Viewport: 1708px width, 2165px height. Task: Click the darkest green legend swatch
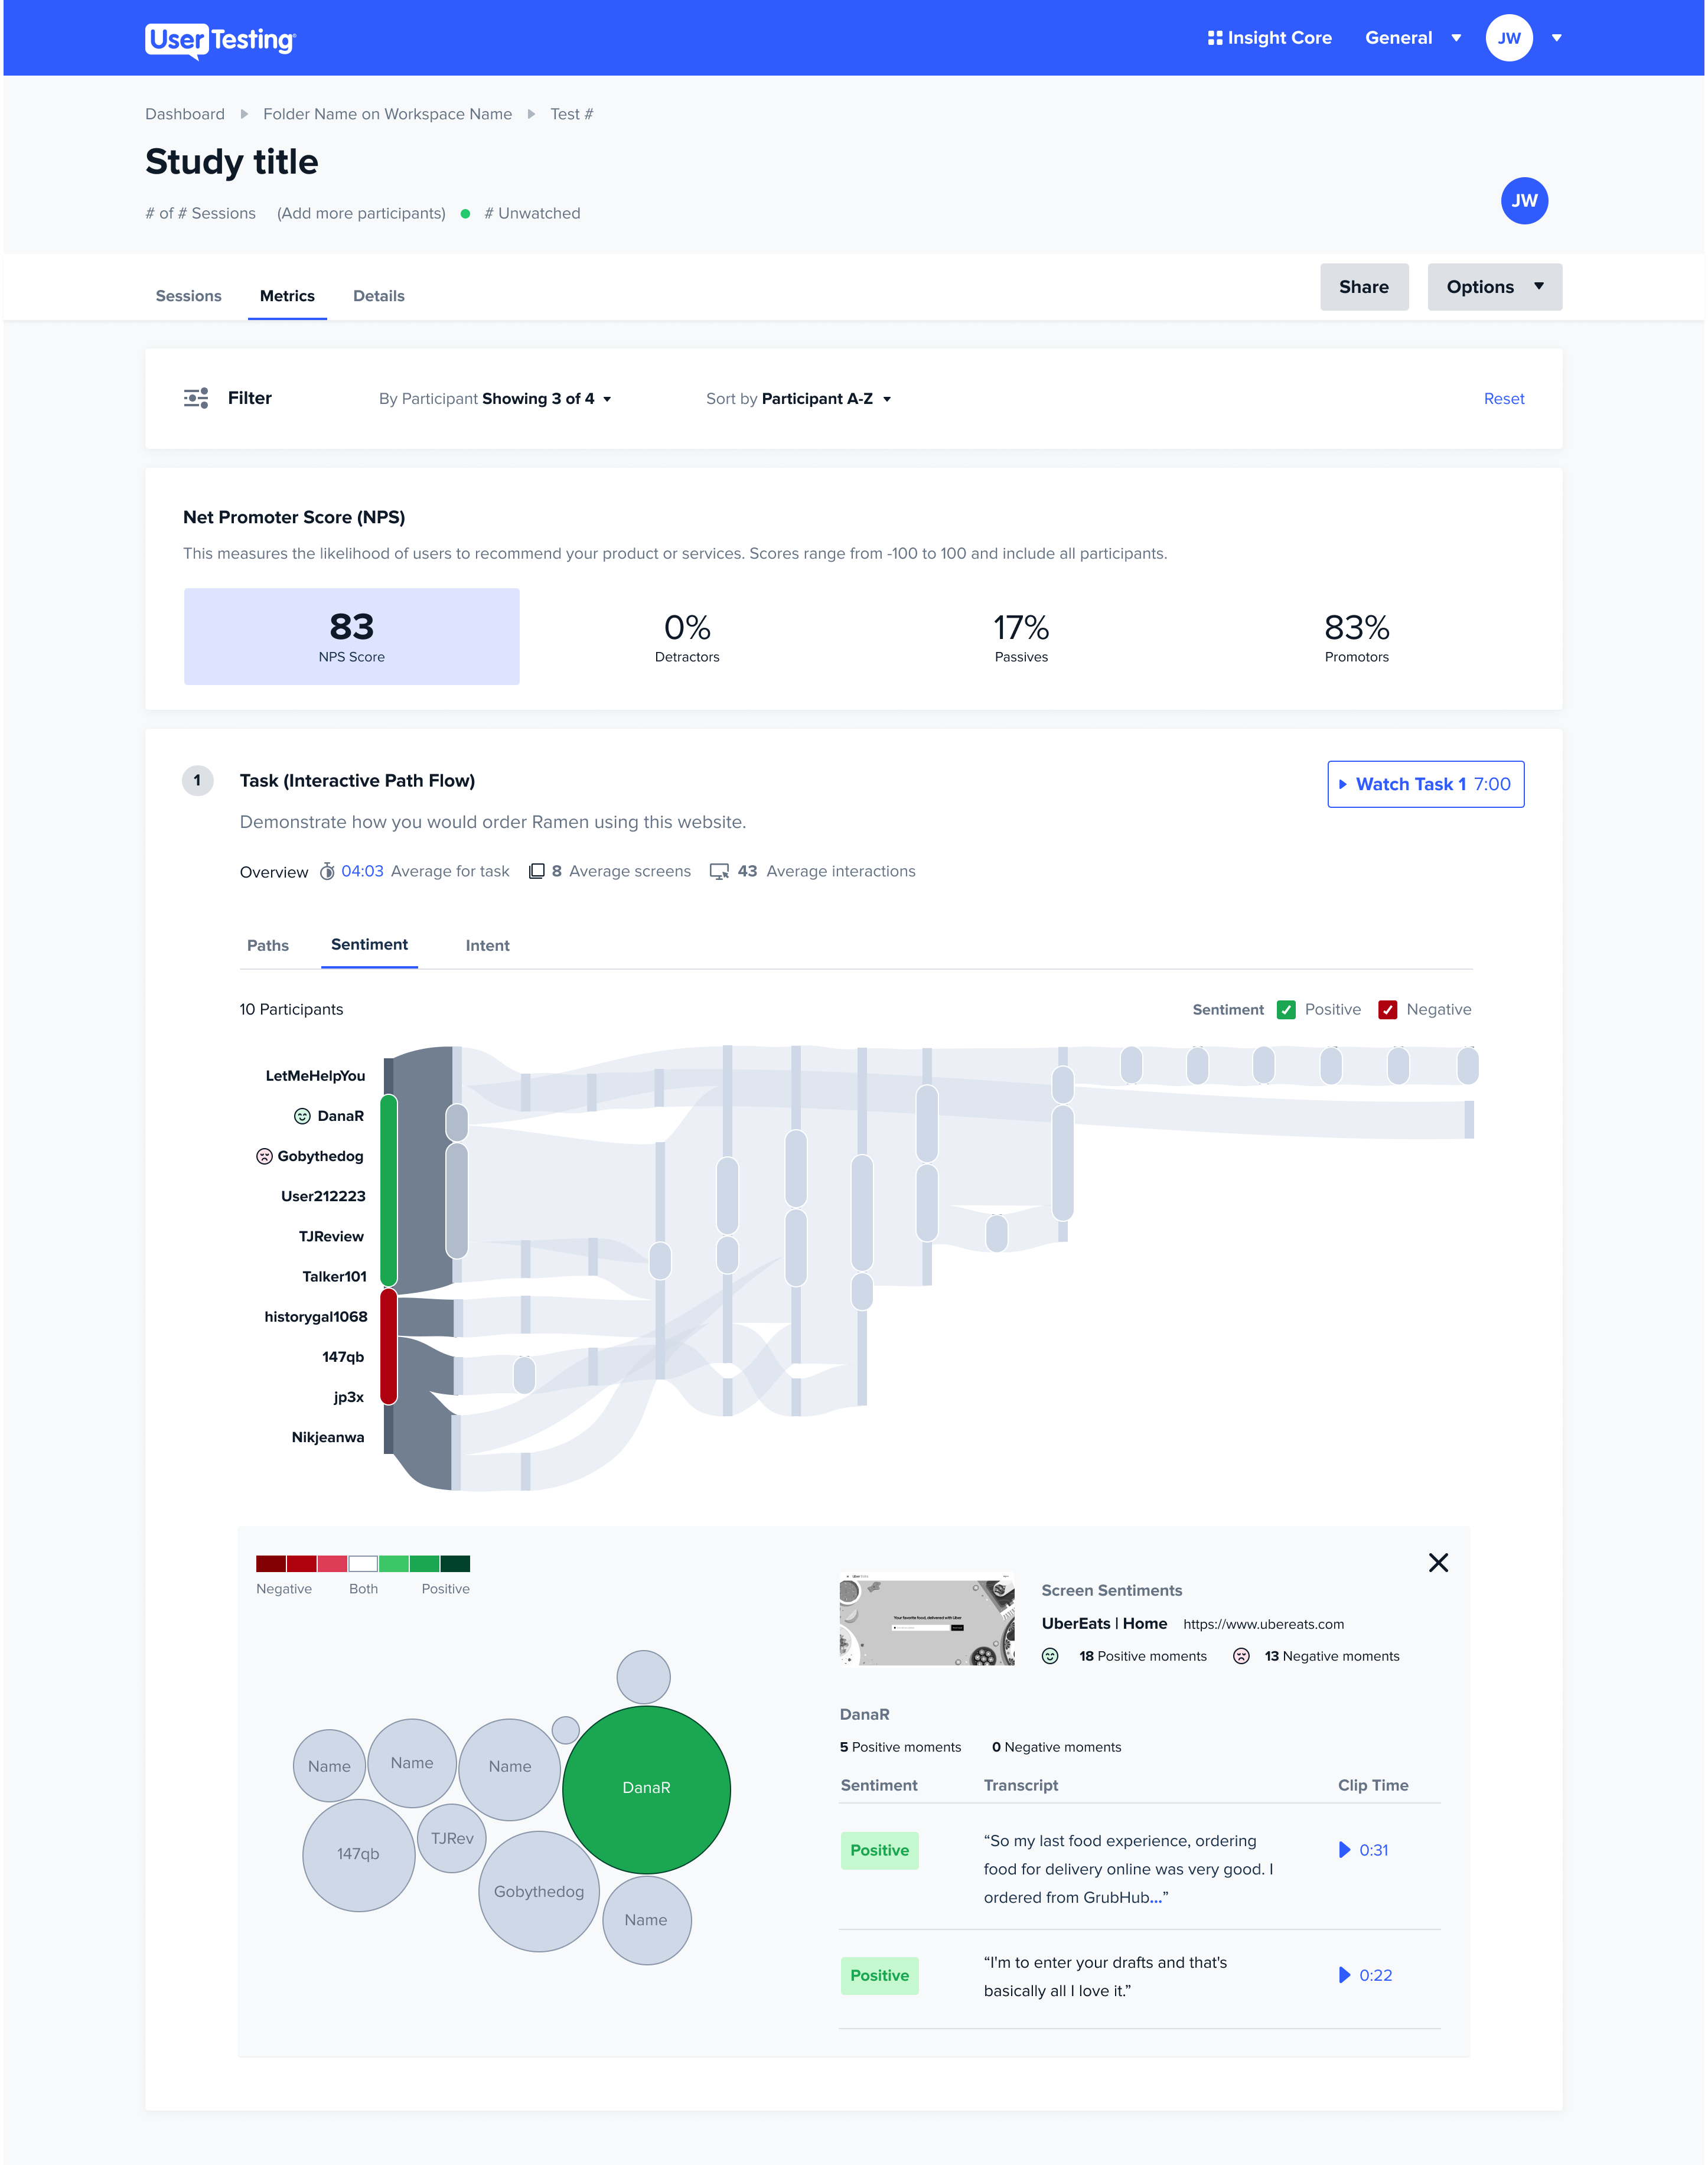(455, 1563)
